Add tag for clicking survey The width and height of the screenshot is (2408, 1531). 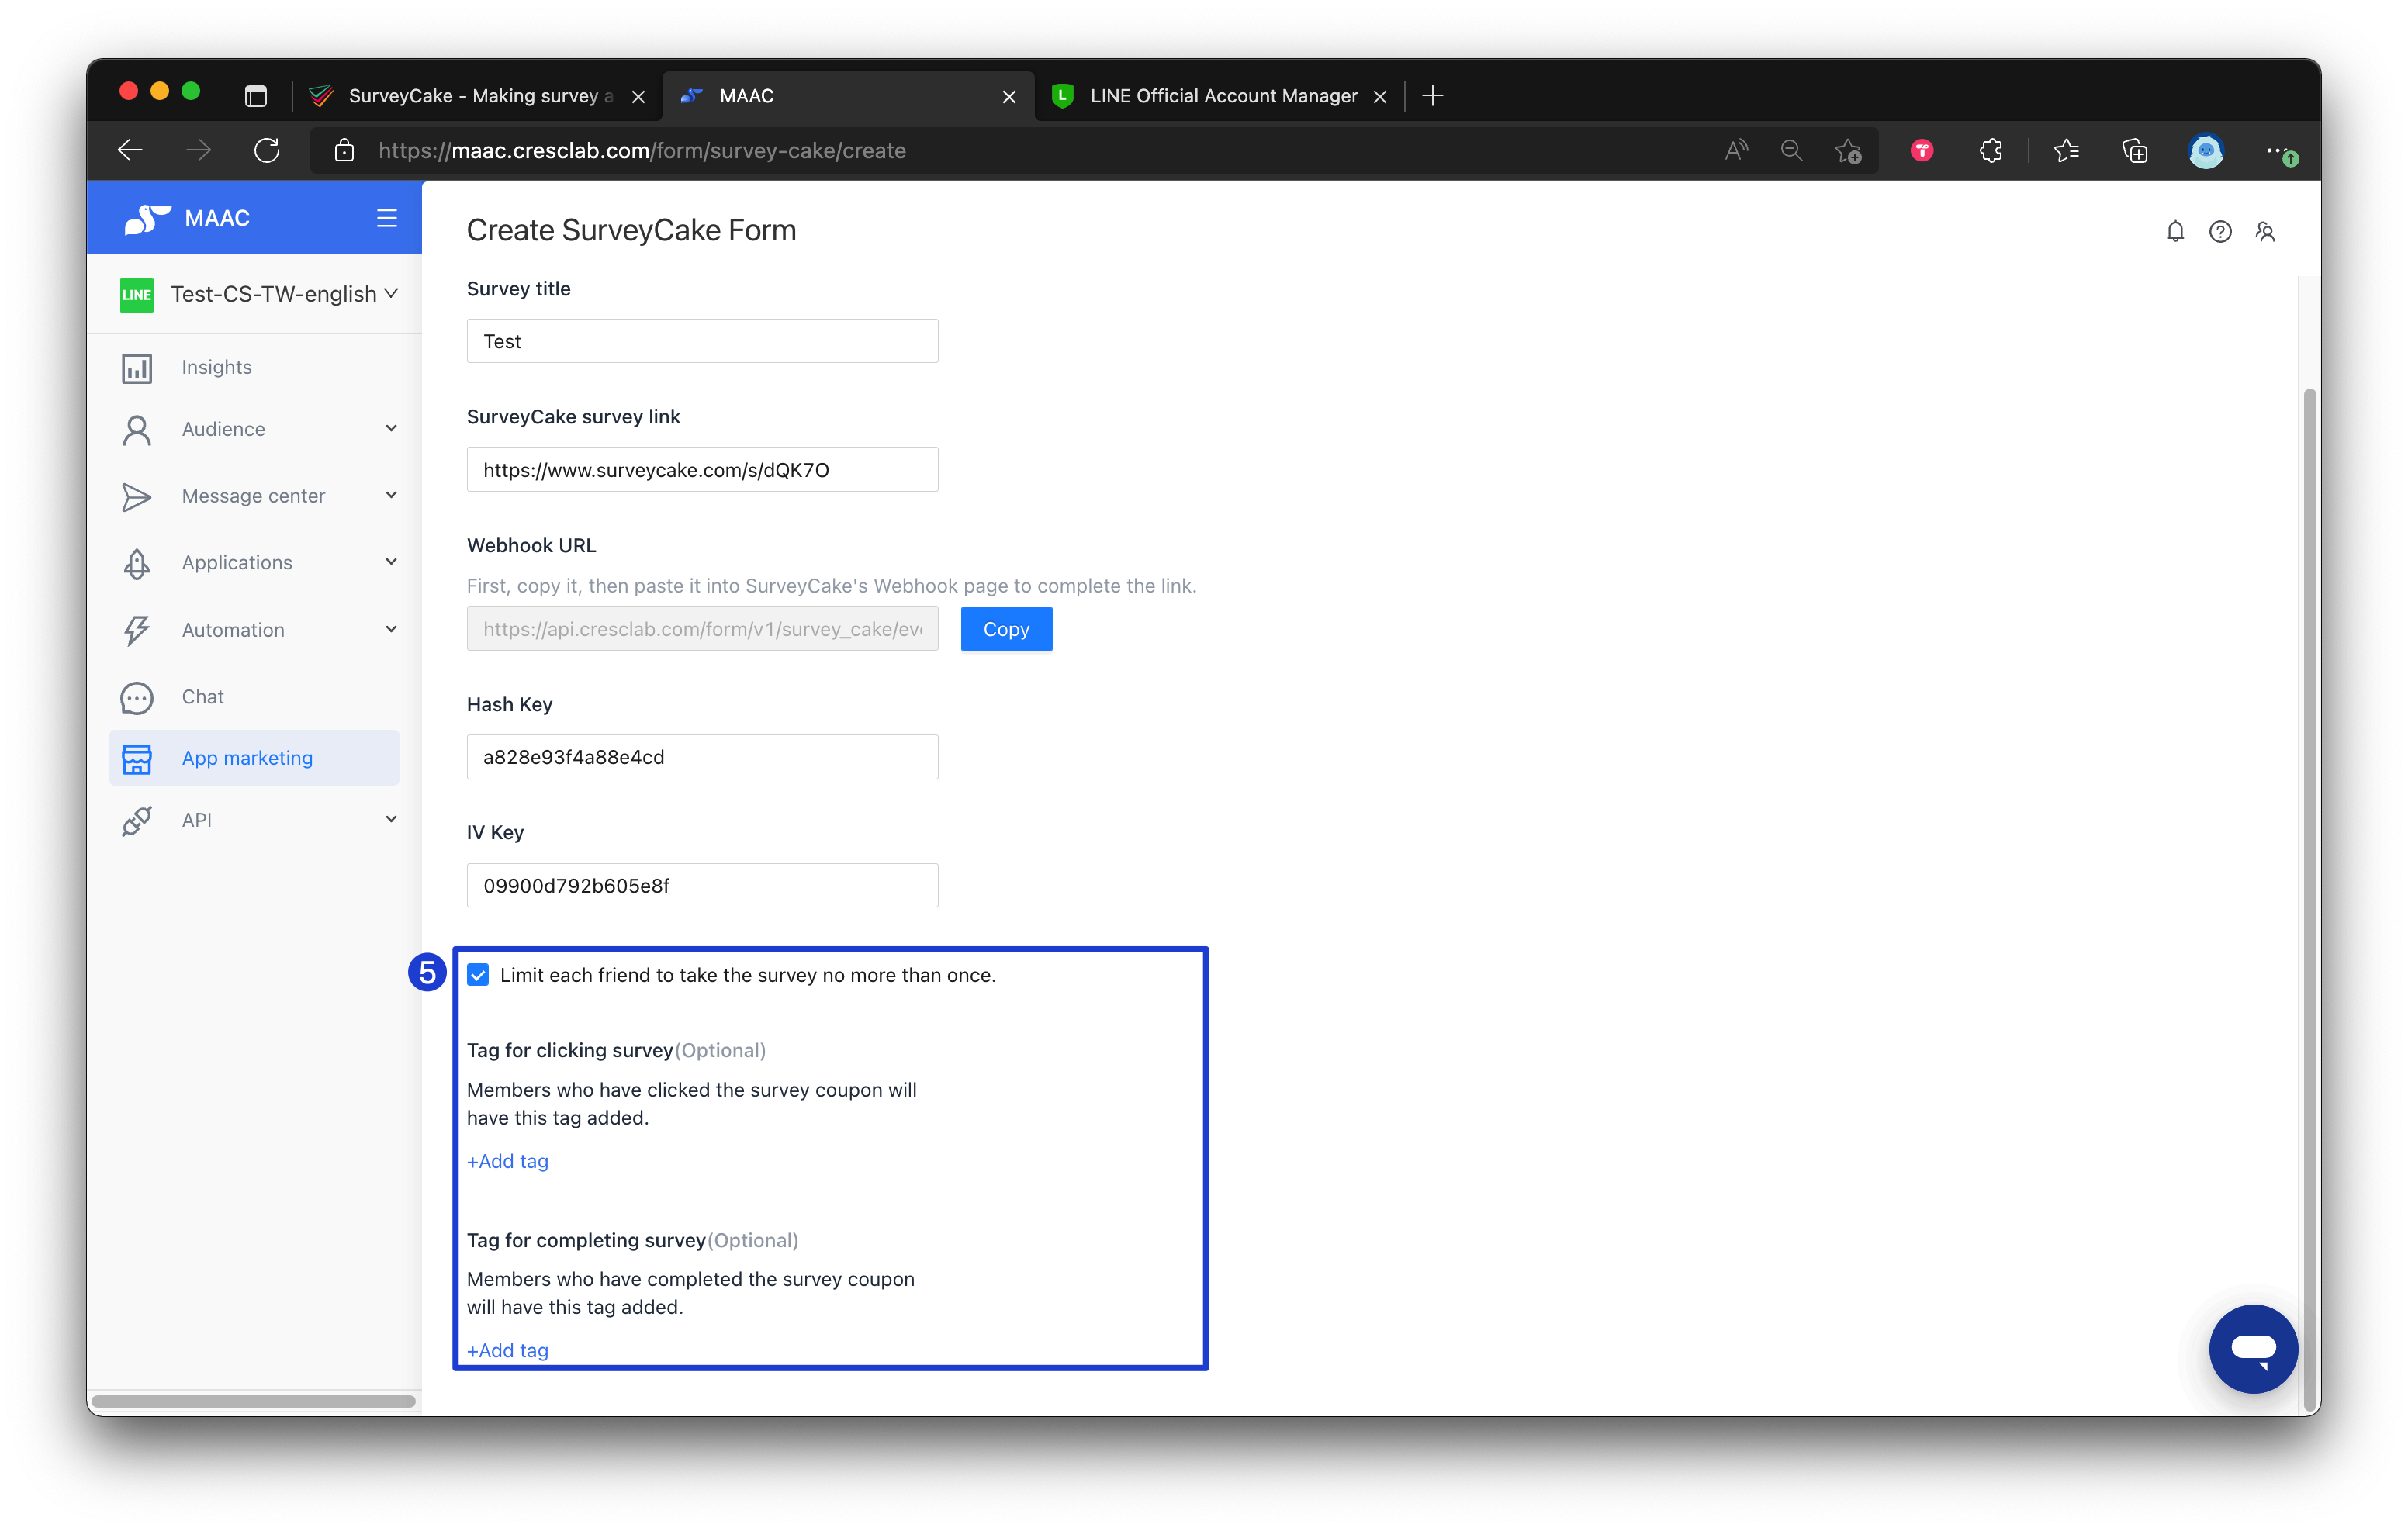(508, 1161)
